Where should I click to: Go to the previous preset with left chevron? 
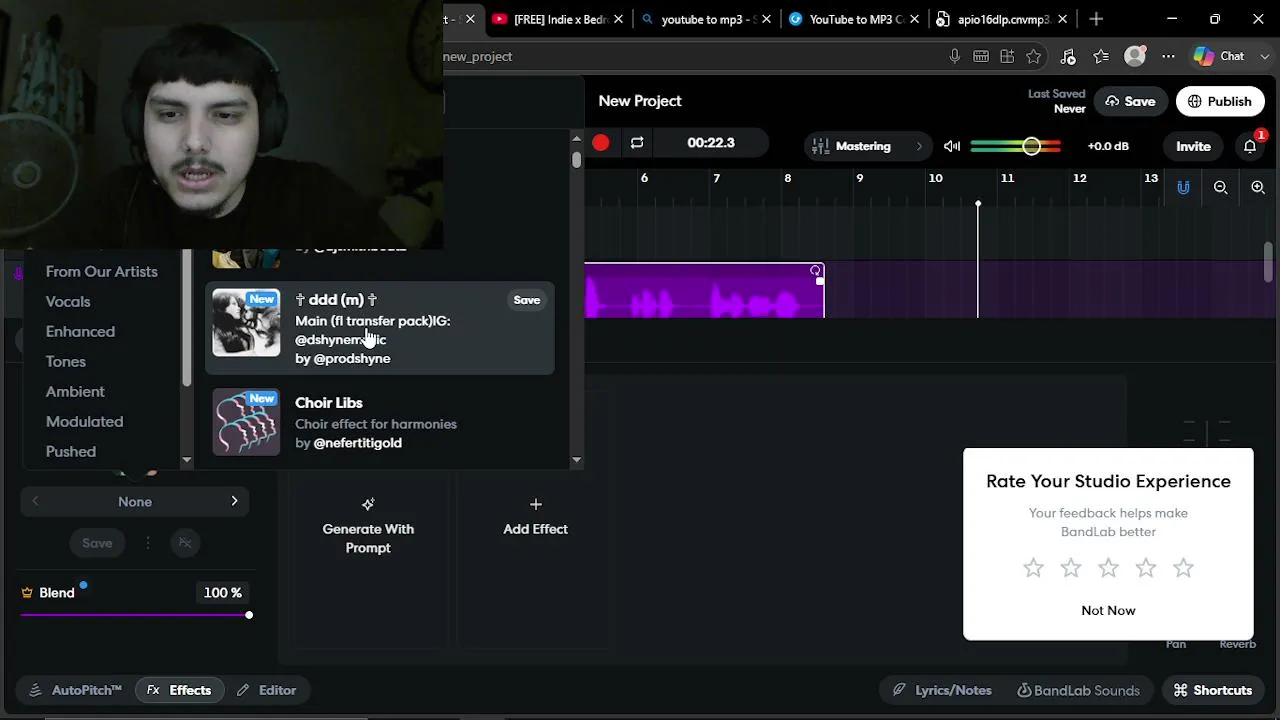tap(35, 501)
